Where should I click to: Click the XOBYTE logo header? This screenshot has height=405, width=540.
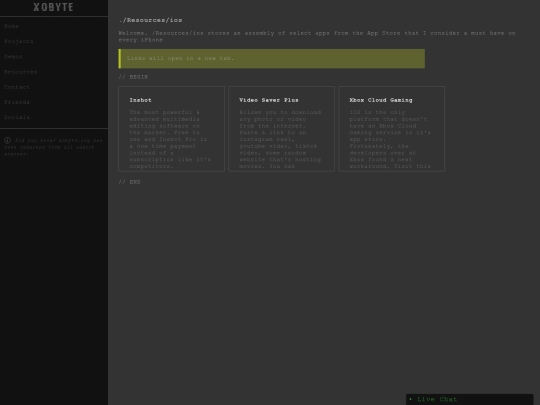53,7
